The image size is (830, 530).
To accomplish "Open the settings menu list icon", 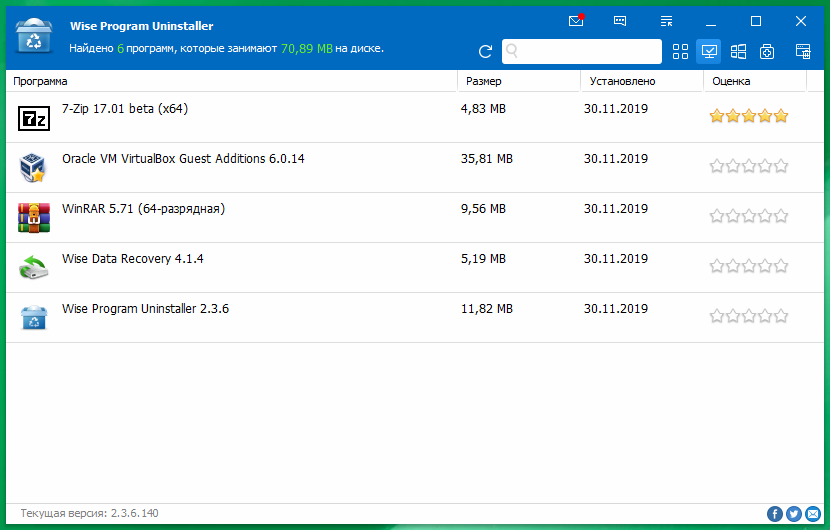I will tap(666, 21).
